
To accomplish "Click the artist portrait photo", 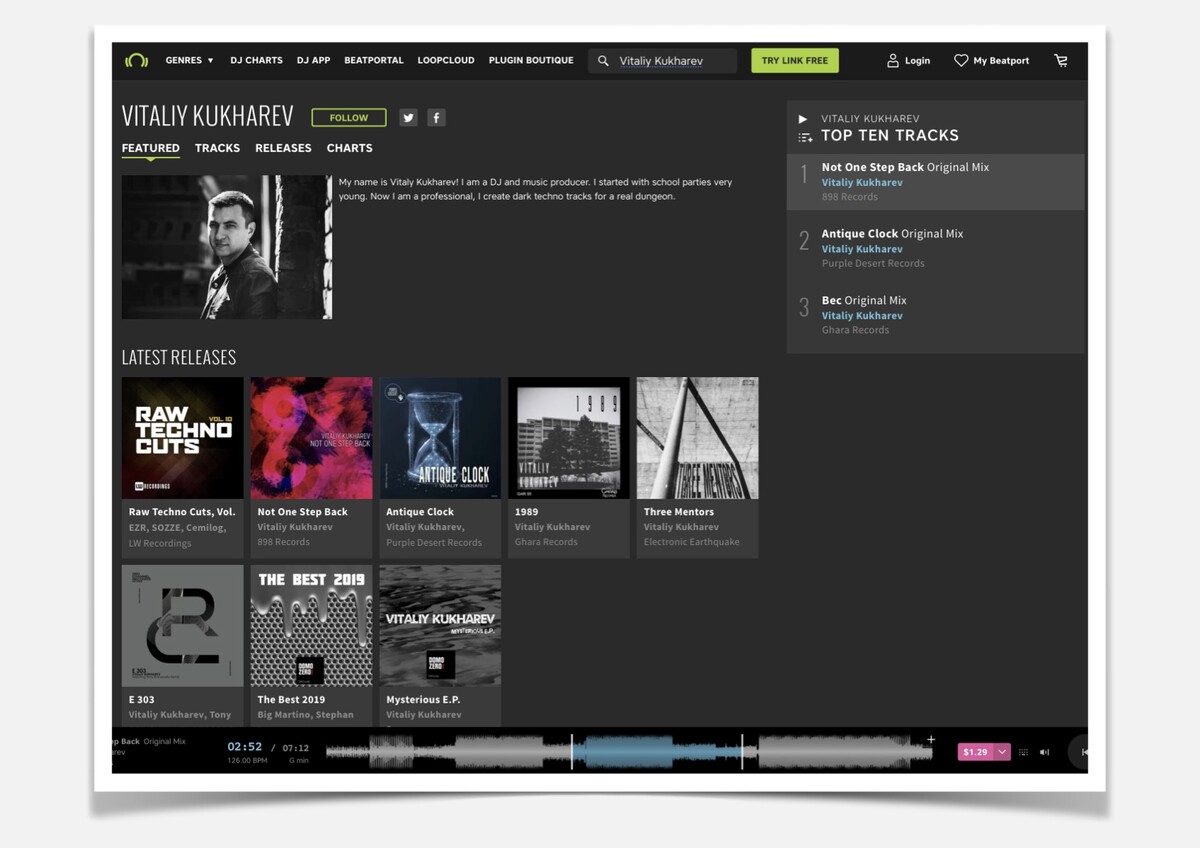I will pos(227,247).
